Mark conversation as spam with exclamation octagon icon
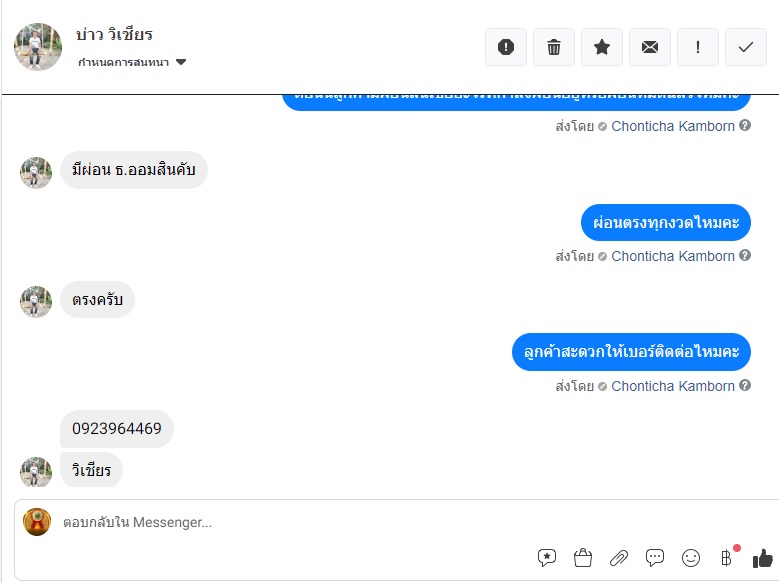The height and width of the screenshot is (583, 779). pyautogui.click(x=506, y=47)
